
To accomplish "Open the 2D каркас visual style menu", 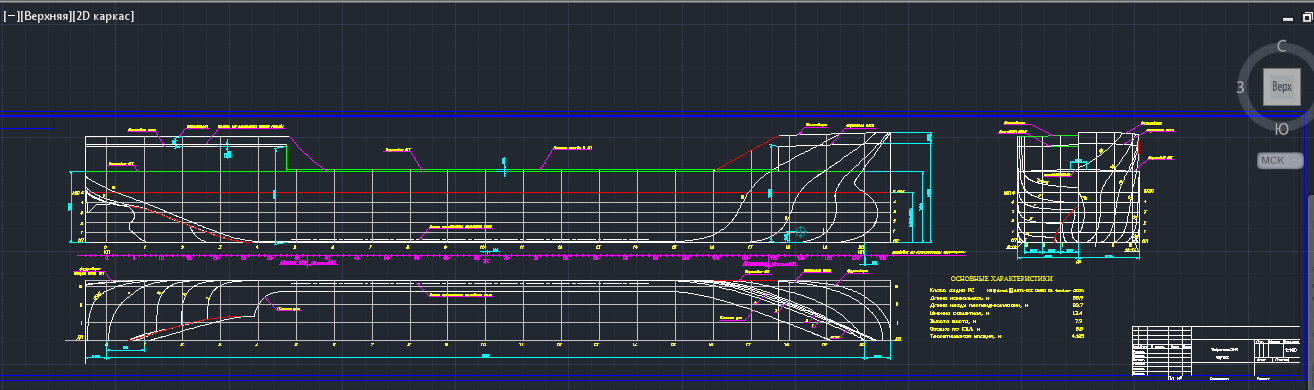I will tap(103, 16).
